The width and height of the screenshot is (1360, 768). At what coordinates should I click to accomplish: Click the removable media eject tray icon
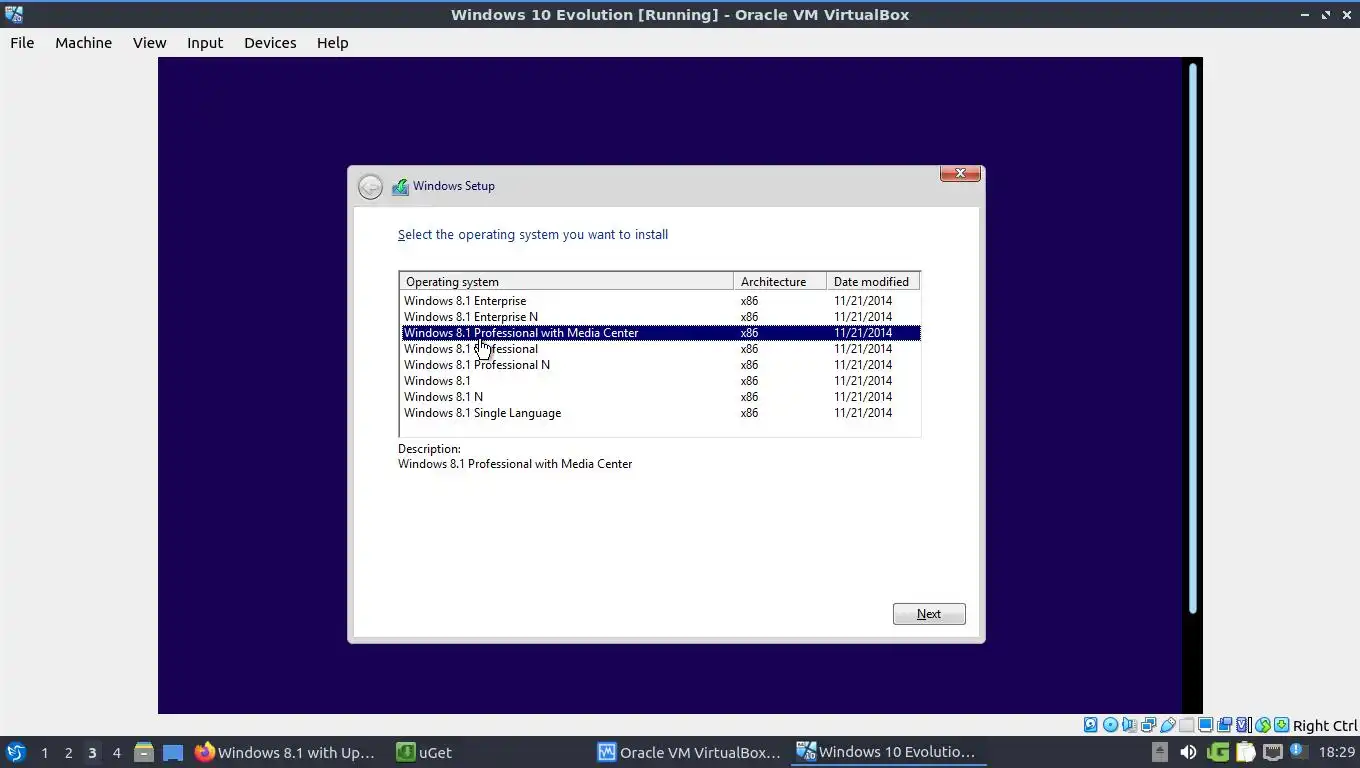pyautogui.click(x=1160, y=752)
